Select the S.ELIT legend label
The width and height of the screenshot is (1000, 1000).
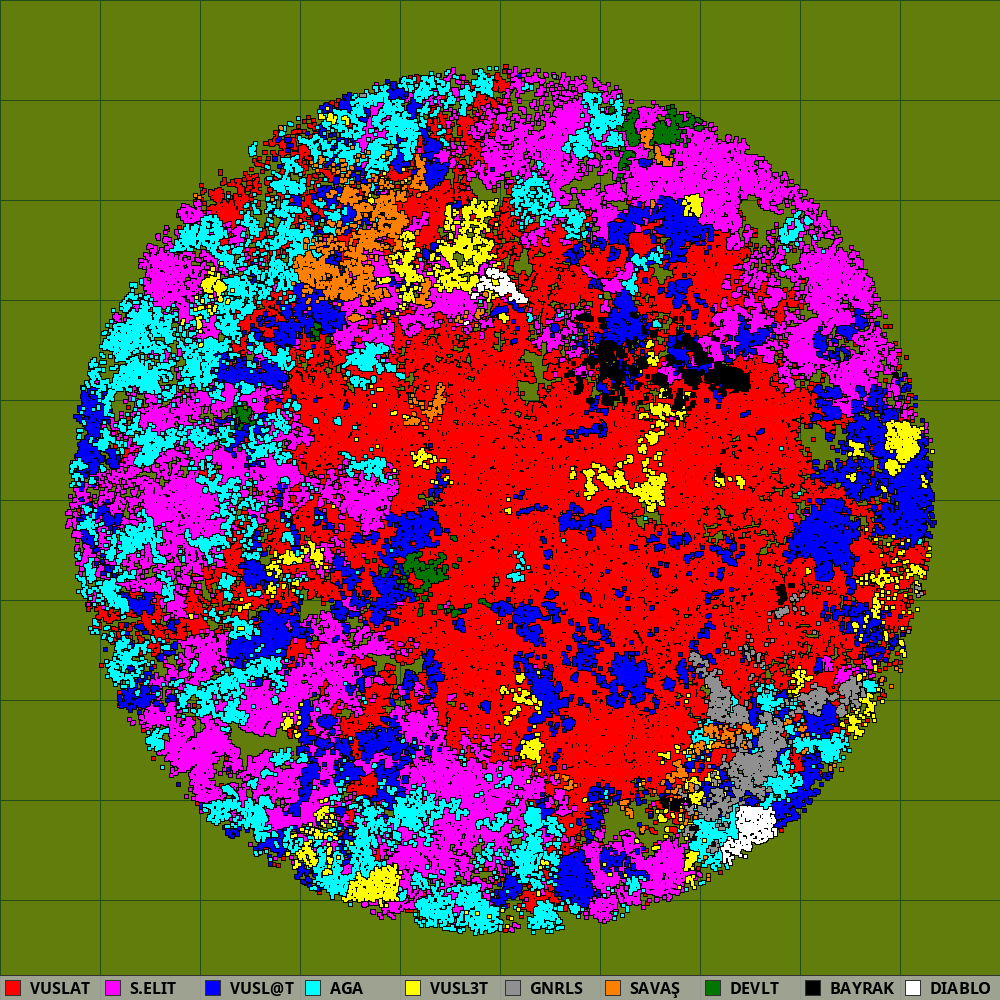(153, 989)
